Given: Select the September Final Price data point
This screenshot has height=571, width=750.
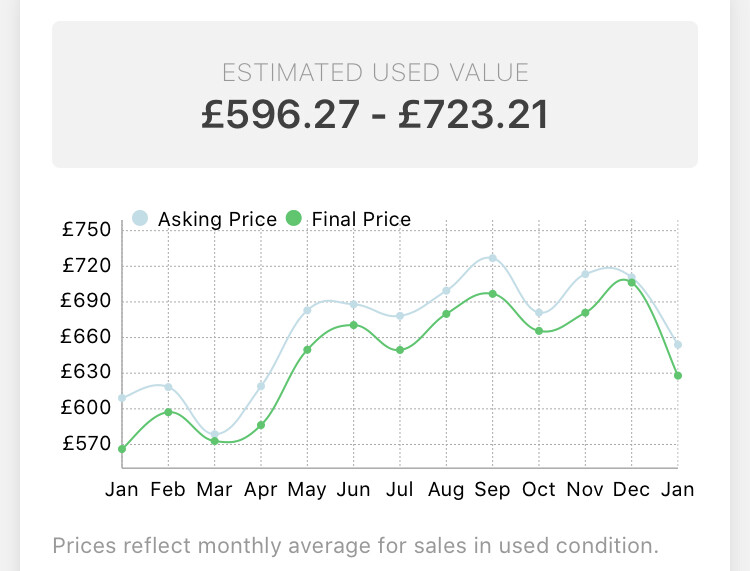Looking at the screenshot, I should click(492, 293).
